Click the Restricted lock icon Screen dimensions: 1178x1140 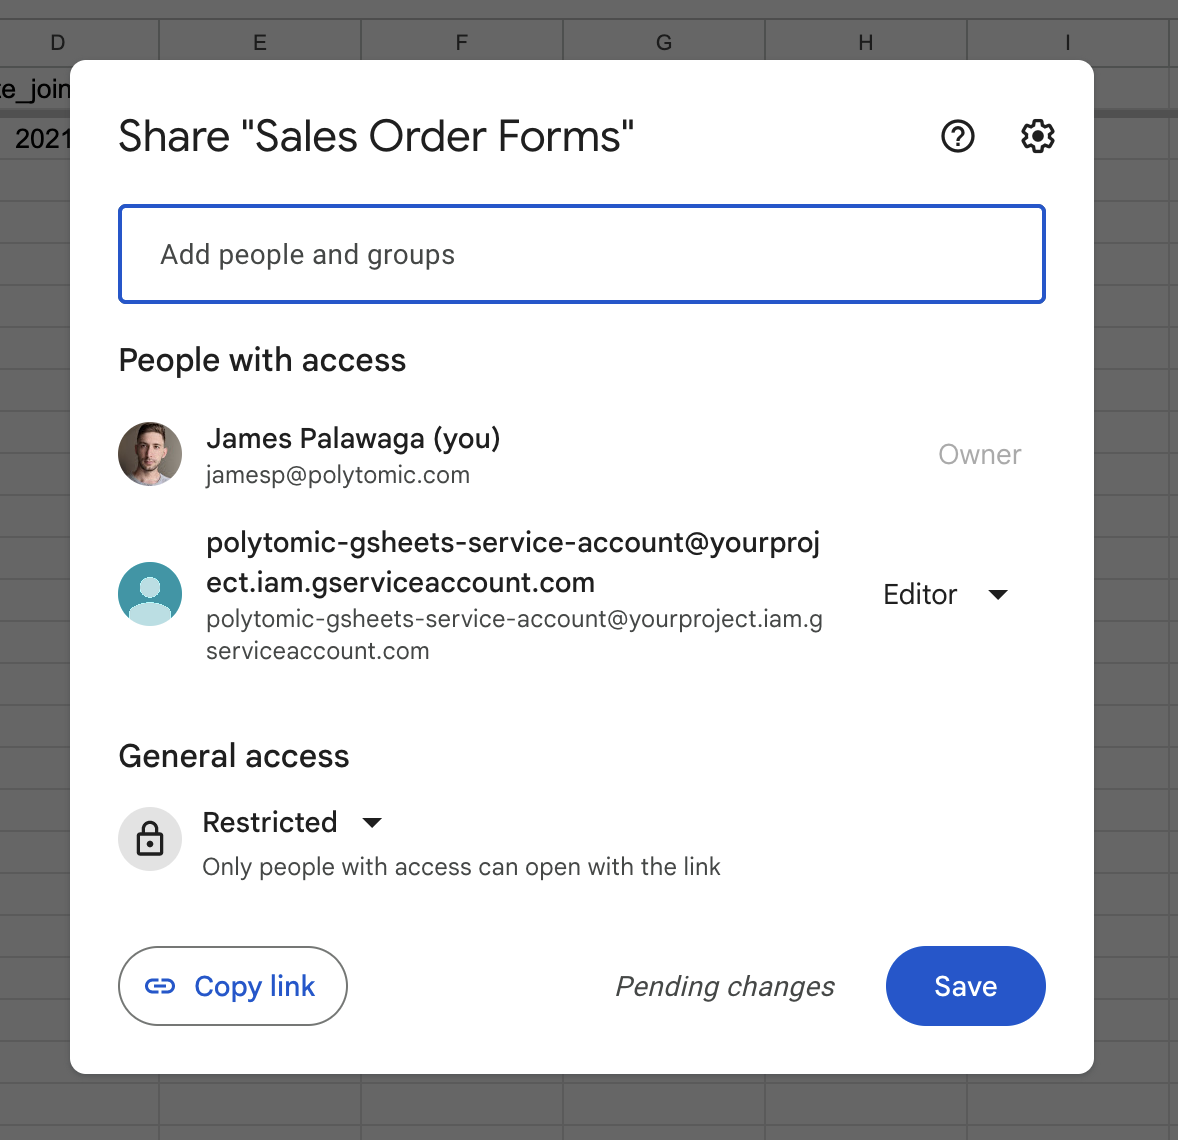point(150,839)
